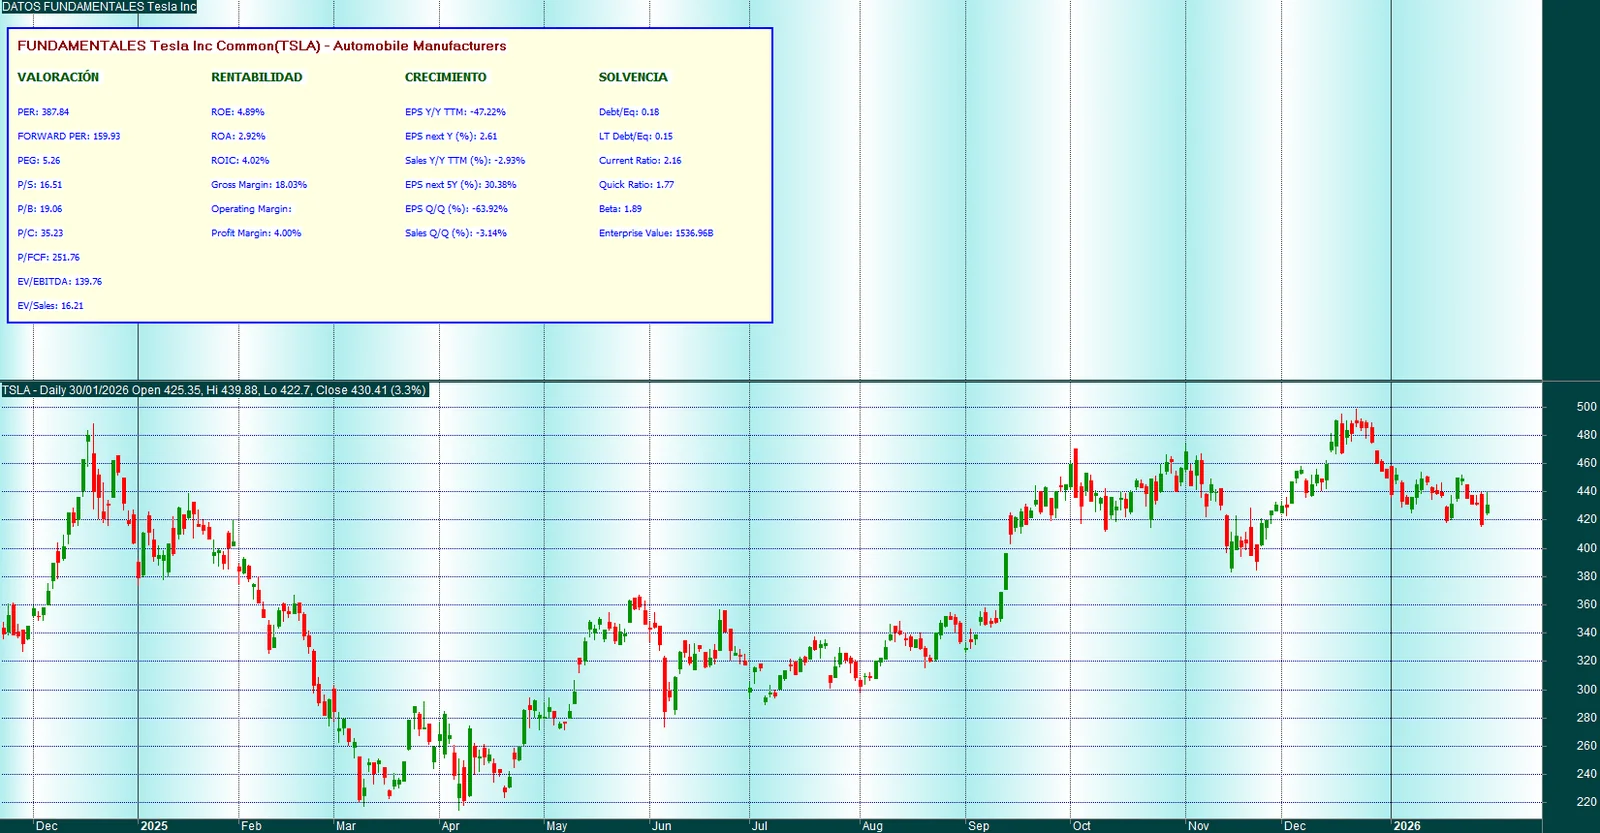Viewport: 1600px width, 833px height.
Task: Select the 'ROIC: 4.02%' value
Action: click(x=240, y=160)
